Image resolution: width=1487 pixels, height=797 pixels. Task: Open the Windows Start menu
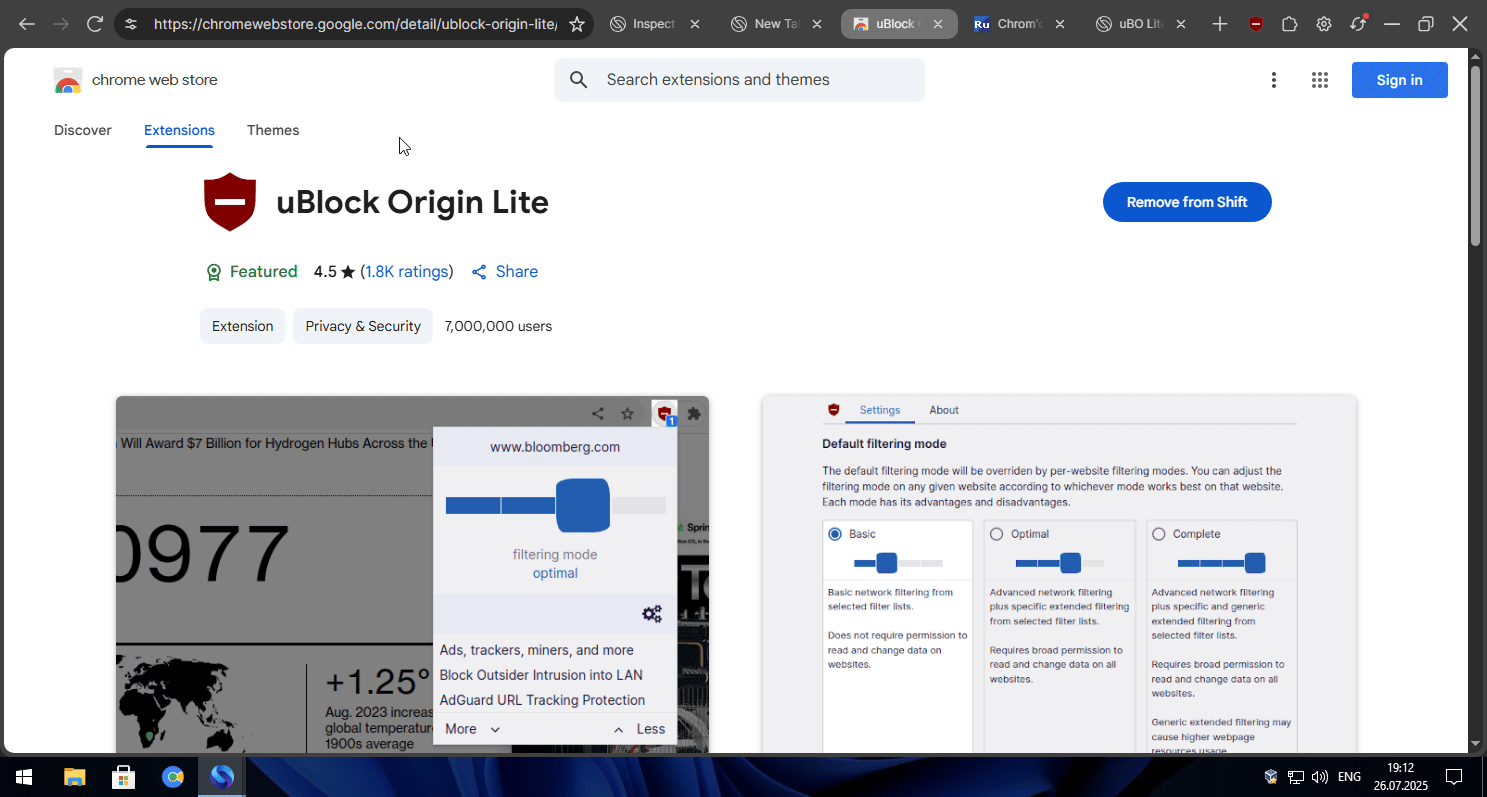point(23,777)
